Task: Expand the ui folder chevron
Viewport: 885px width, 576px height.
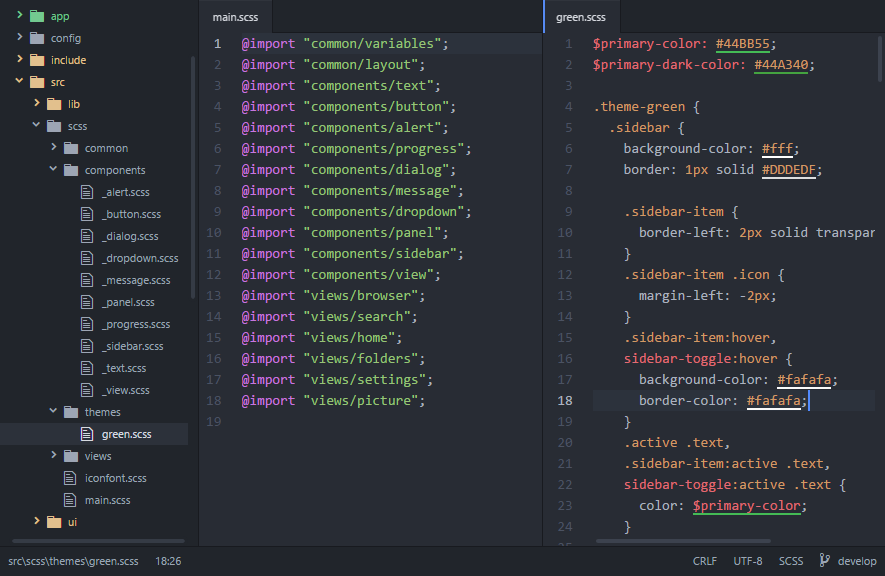Action: 37,521
